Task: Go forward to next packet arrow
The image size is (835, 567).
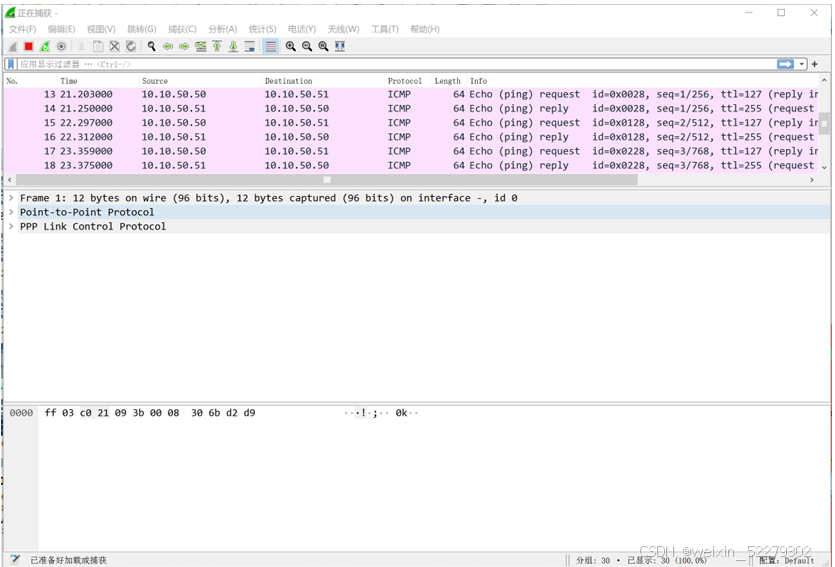Action: 184,46
